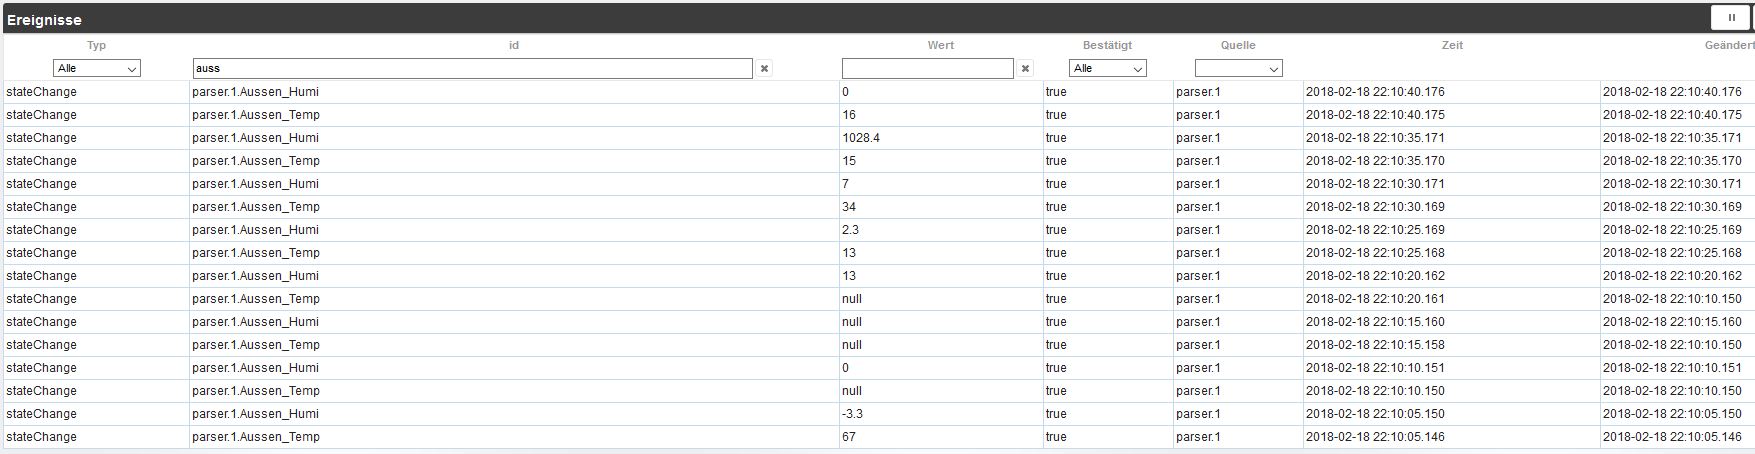
Task: Focus the Wert filter input field
Action: click(x=927, y=69)
